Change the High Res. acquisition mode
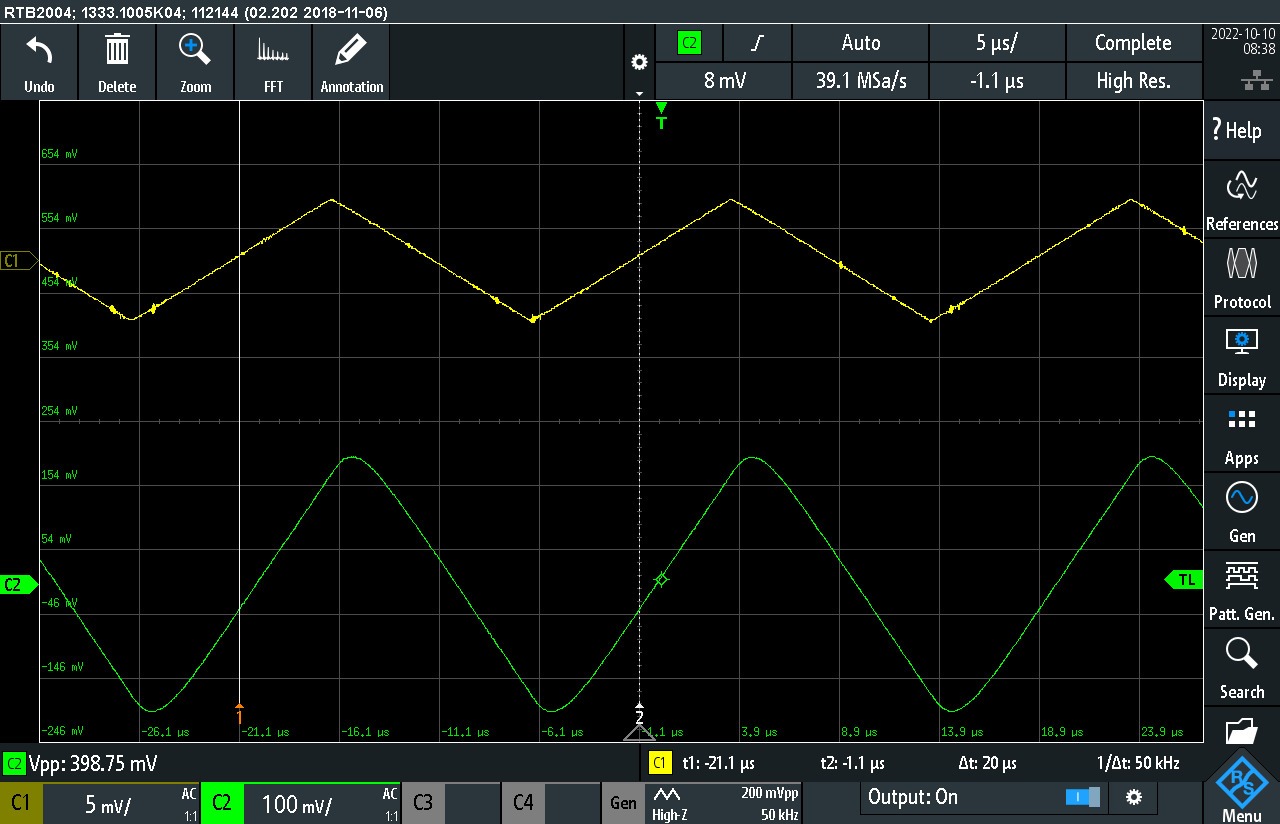Screen dimensions: 1280x824 pyautogui.click(x=1133, y=81)
